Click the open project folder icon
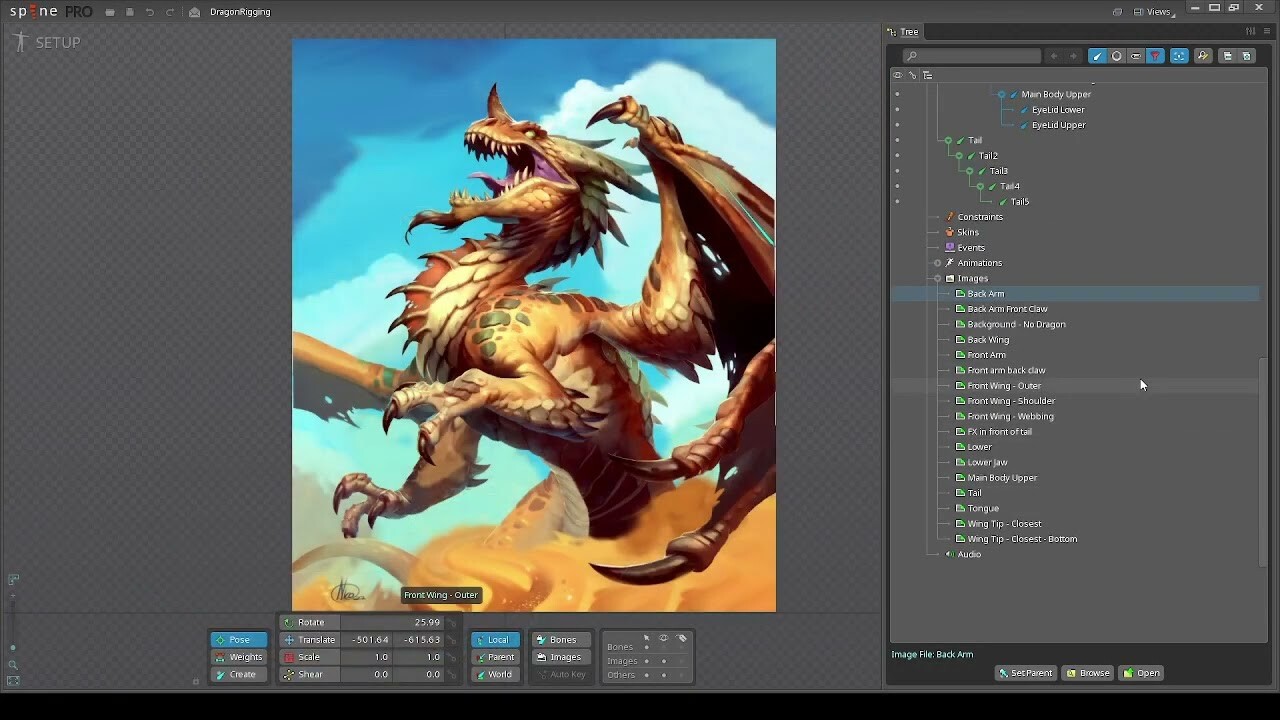 [110, 12]
